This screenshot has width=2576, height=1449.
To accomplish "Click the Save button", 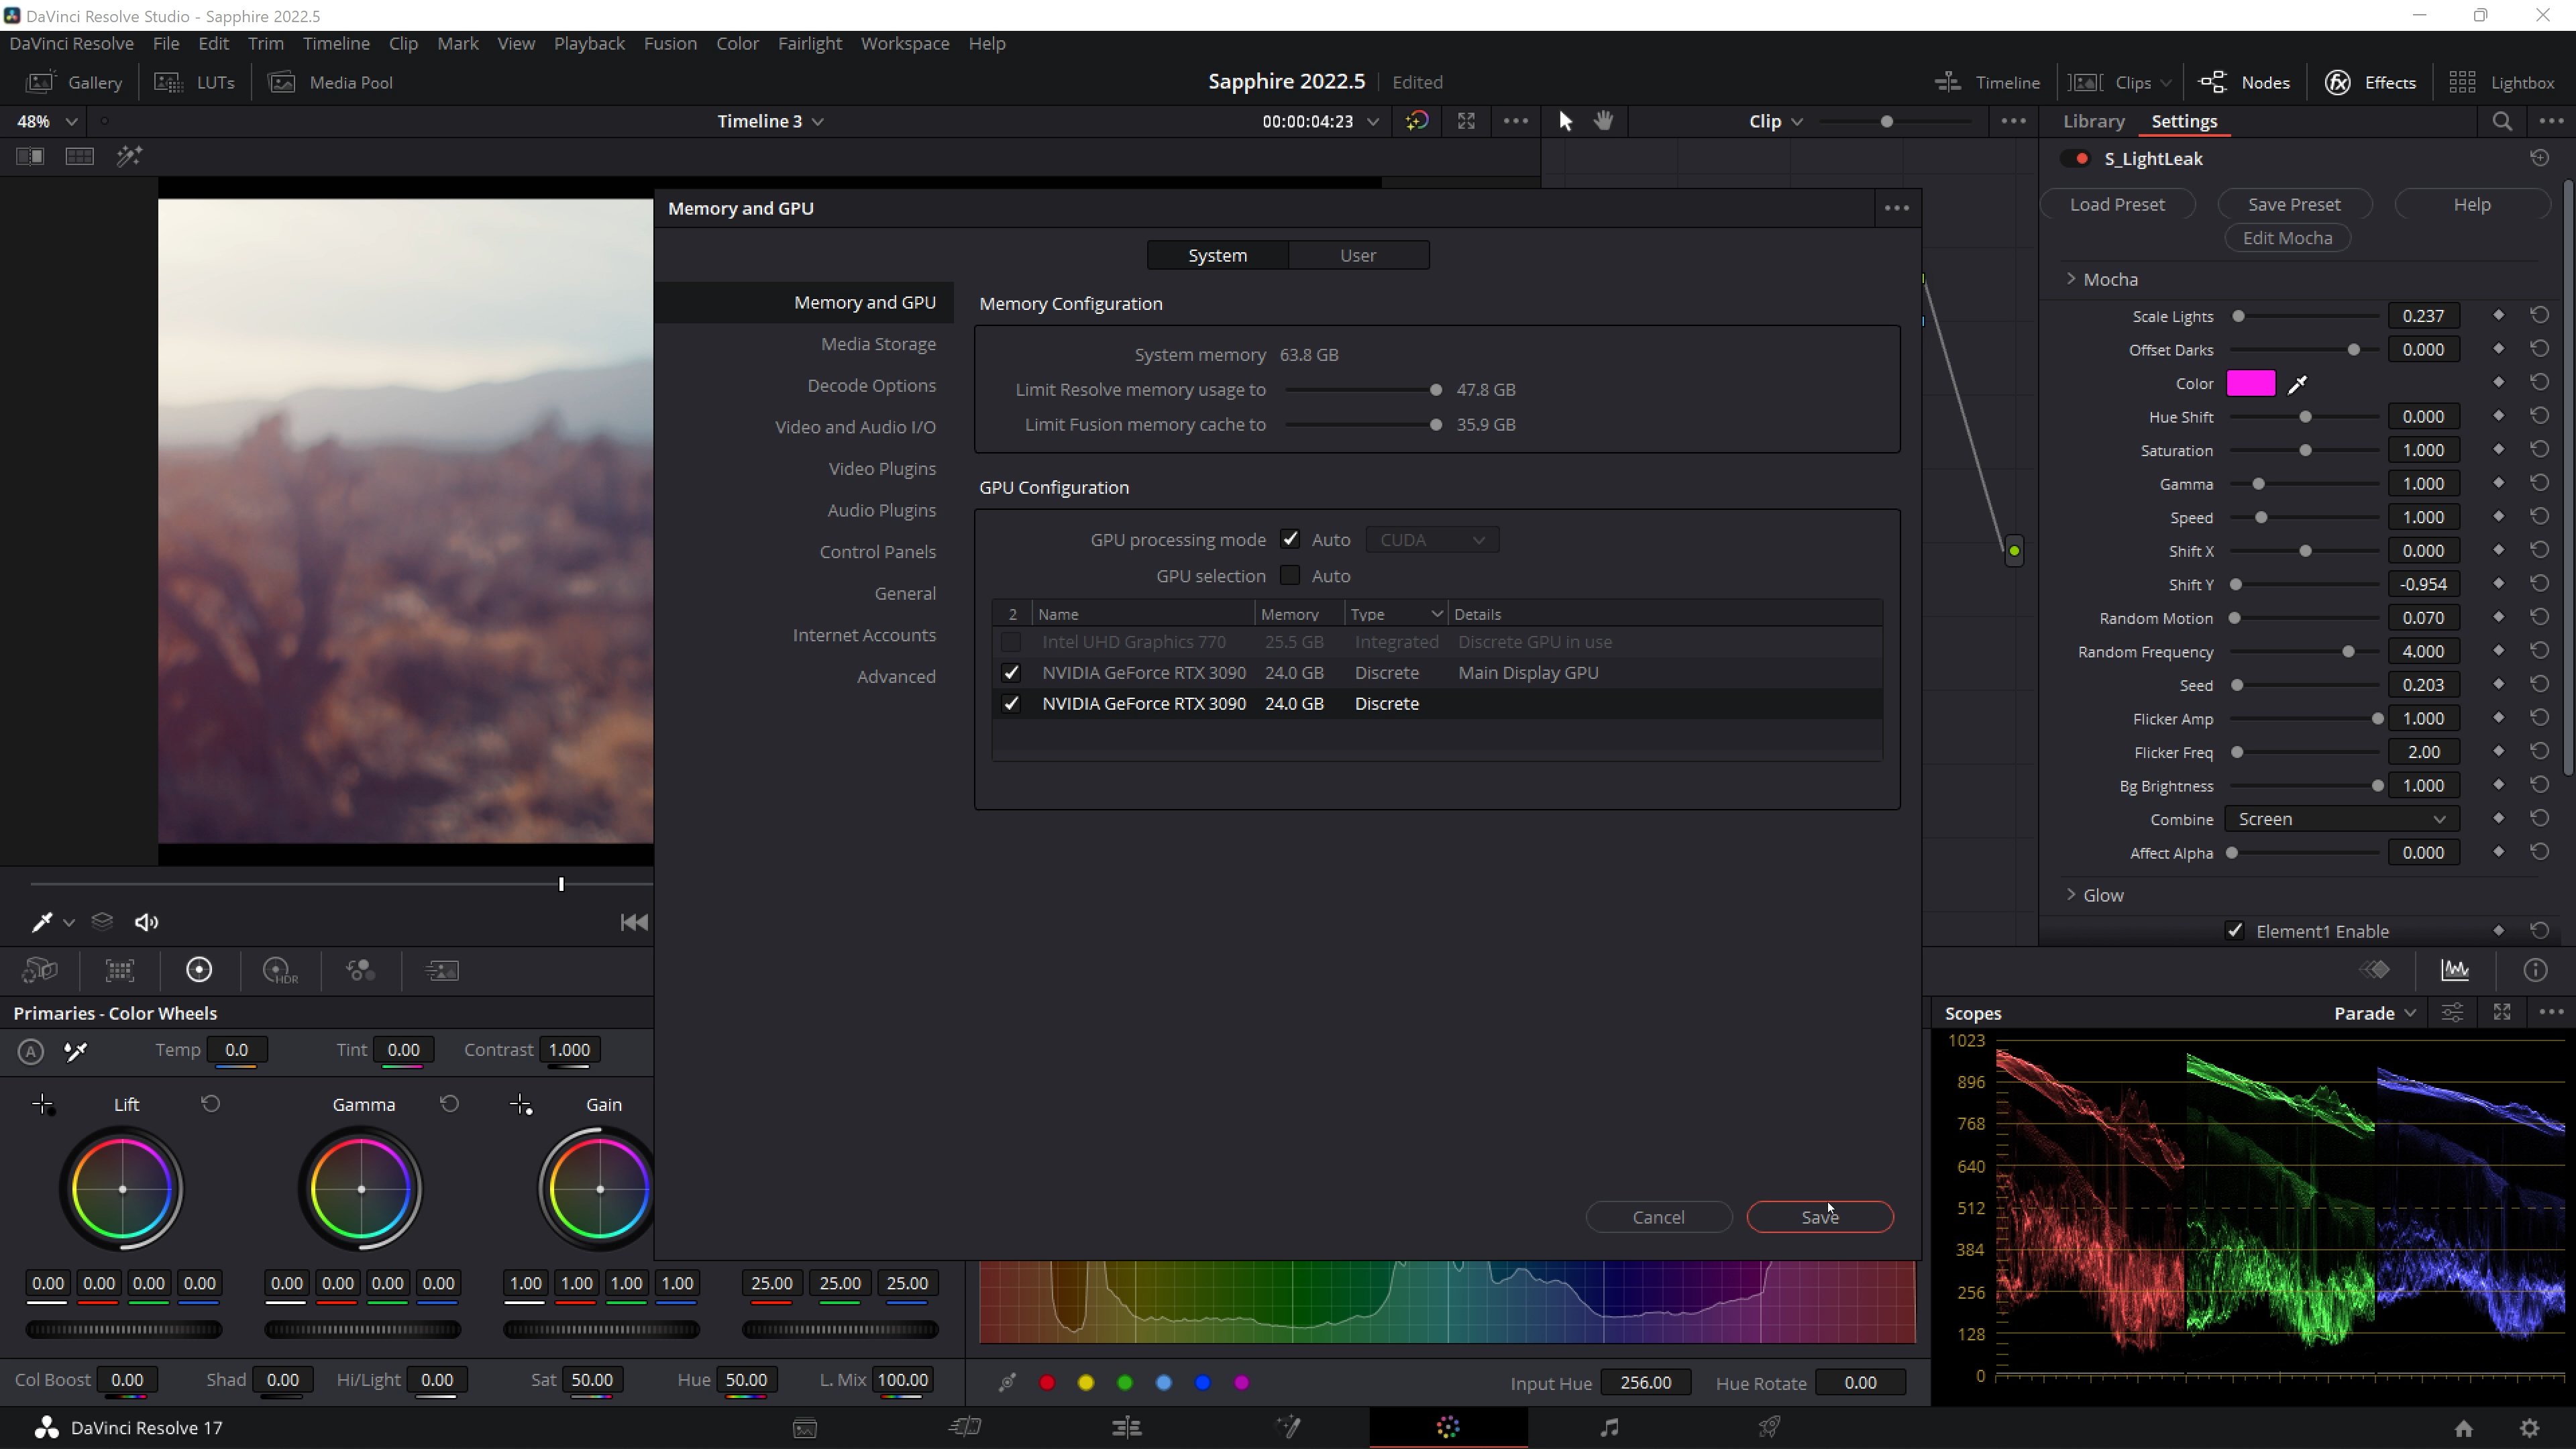I will [1820, 1217].
